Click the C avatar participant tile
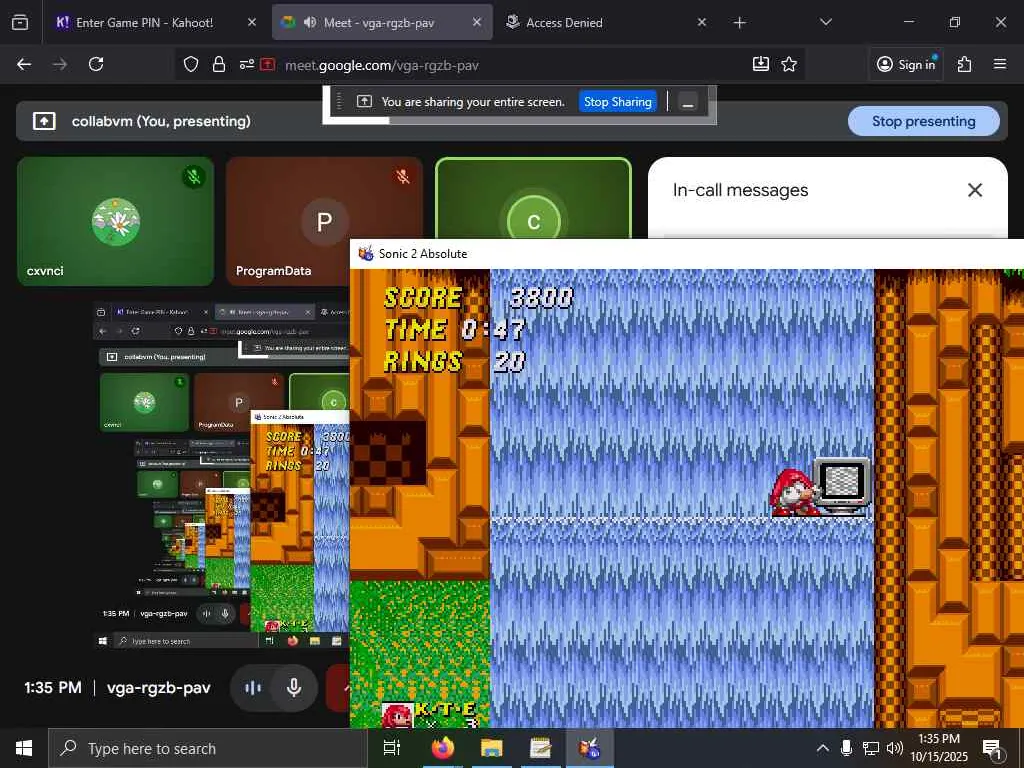1024x768 pixels. point(534,199)
